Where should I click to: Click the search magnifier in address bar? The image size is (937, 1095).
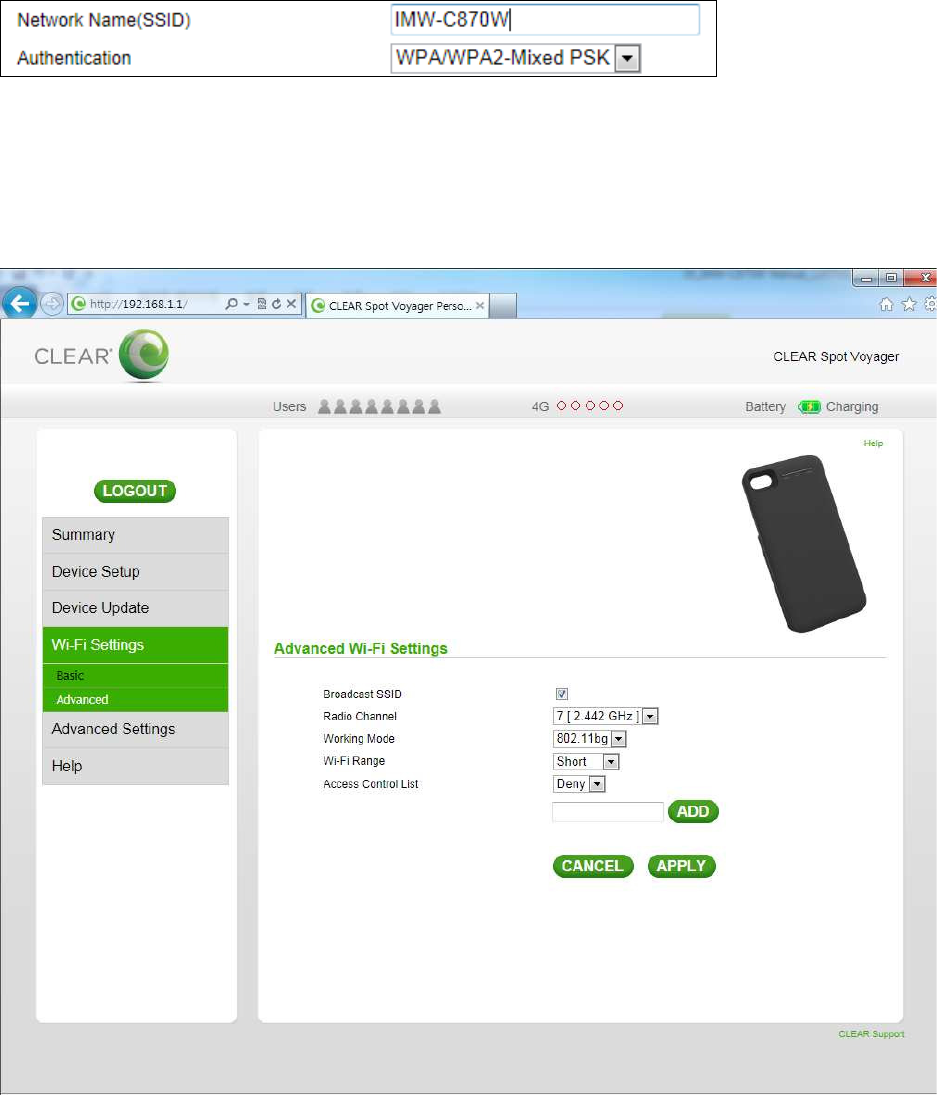(231, 304)
